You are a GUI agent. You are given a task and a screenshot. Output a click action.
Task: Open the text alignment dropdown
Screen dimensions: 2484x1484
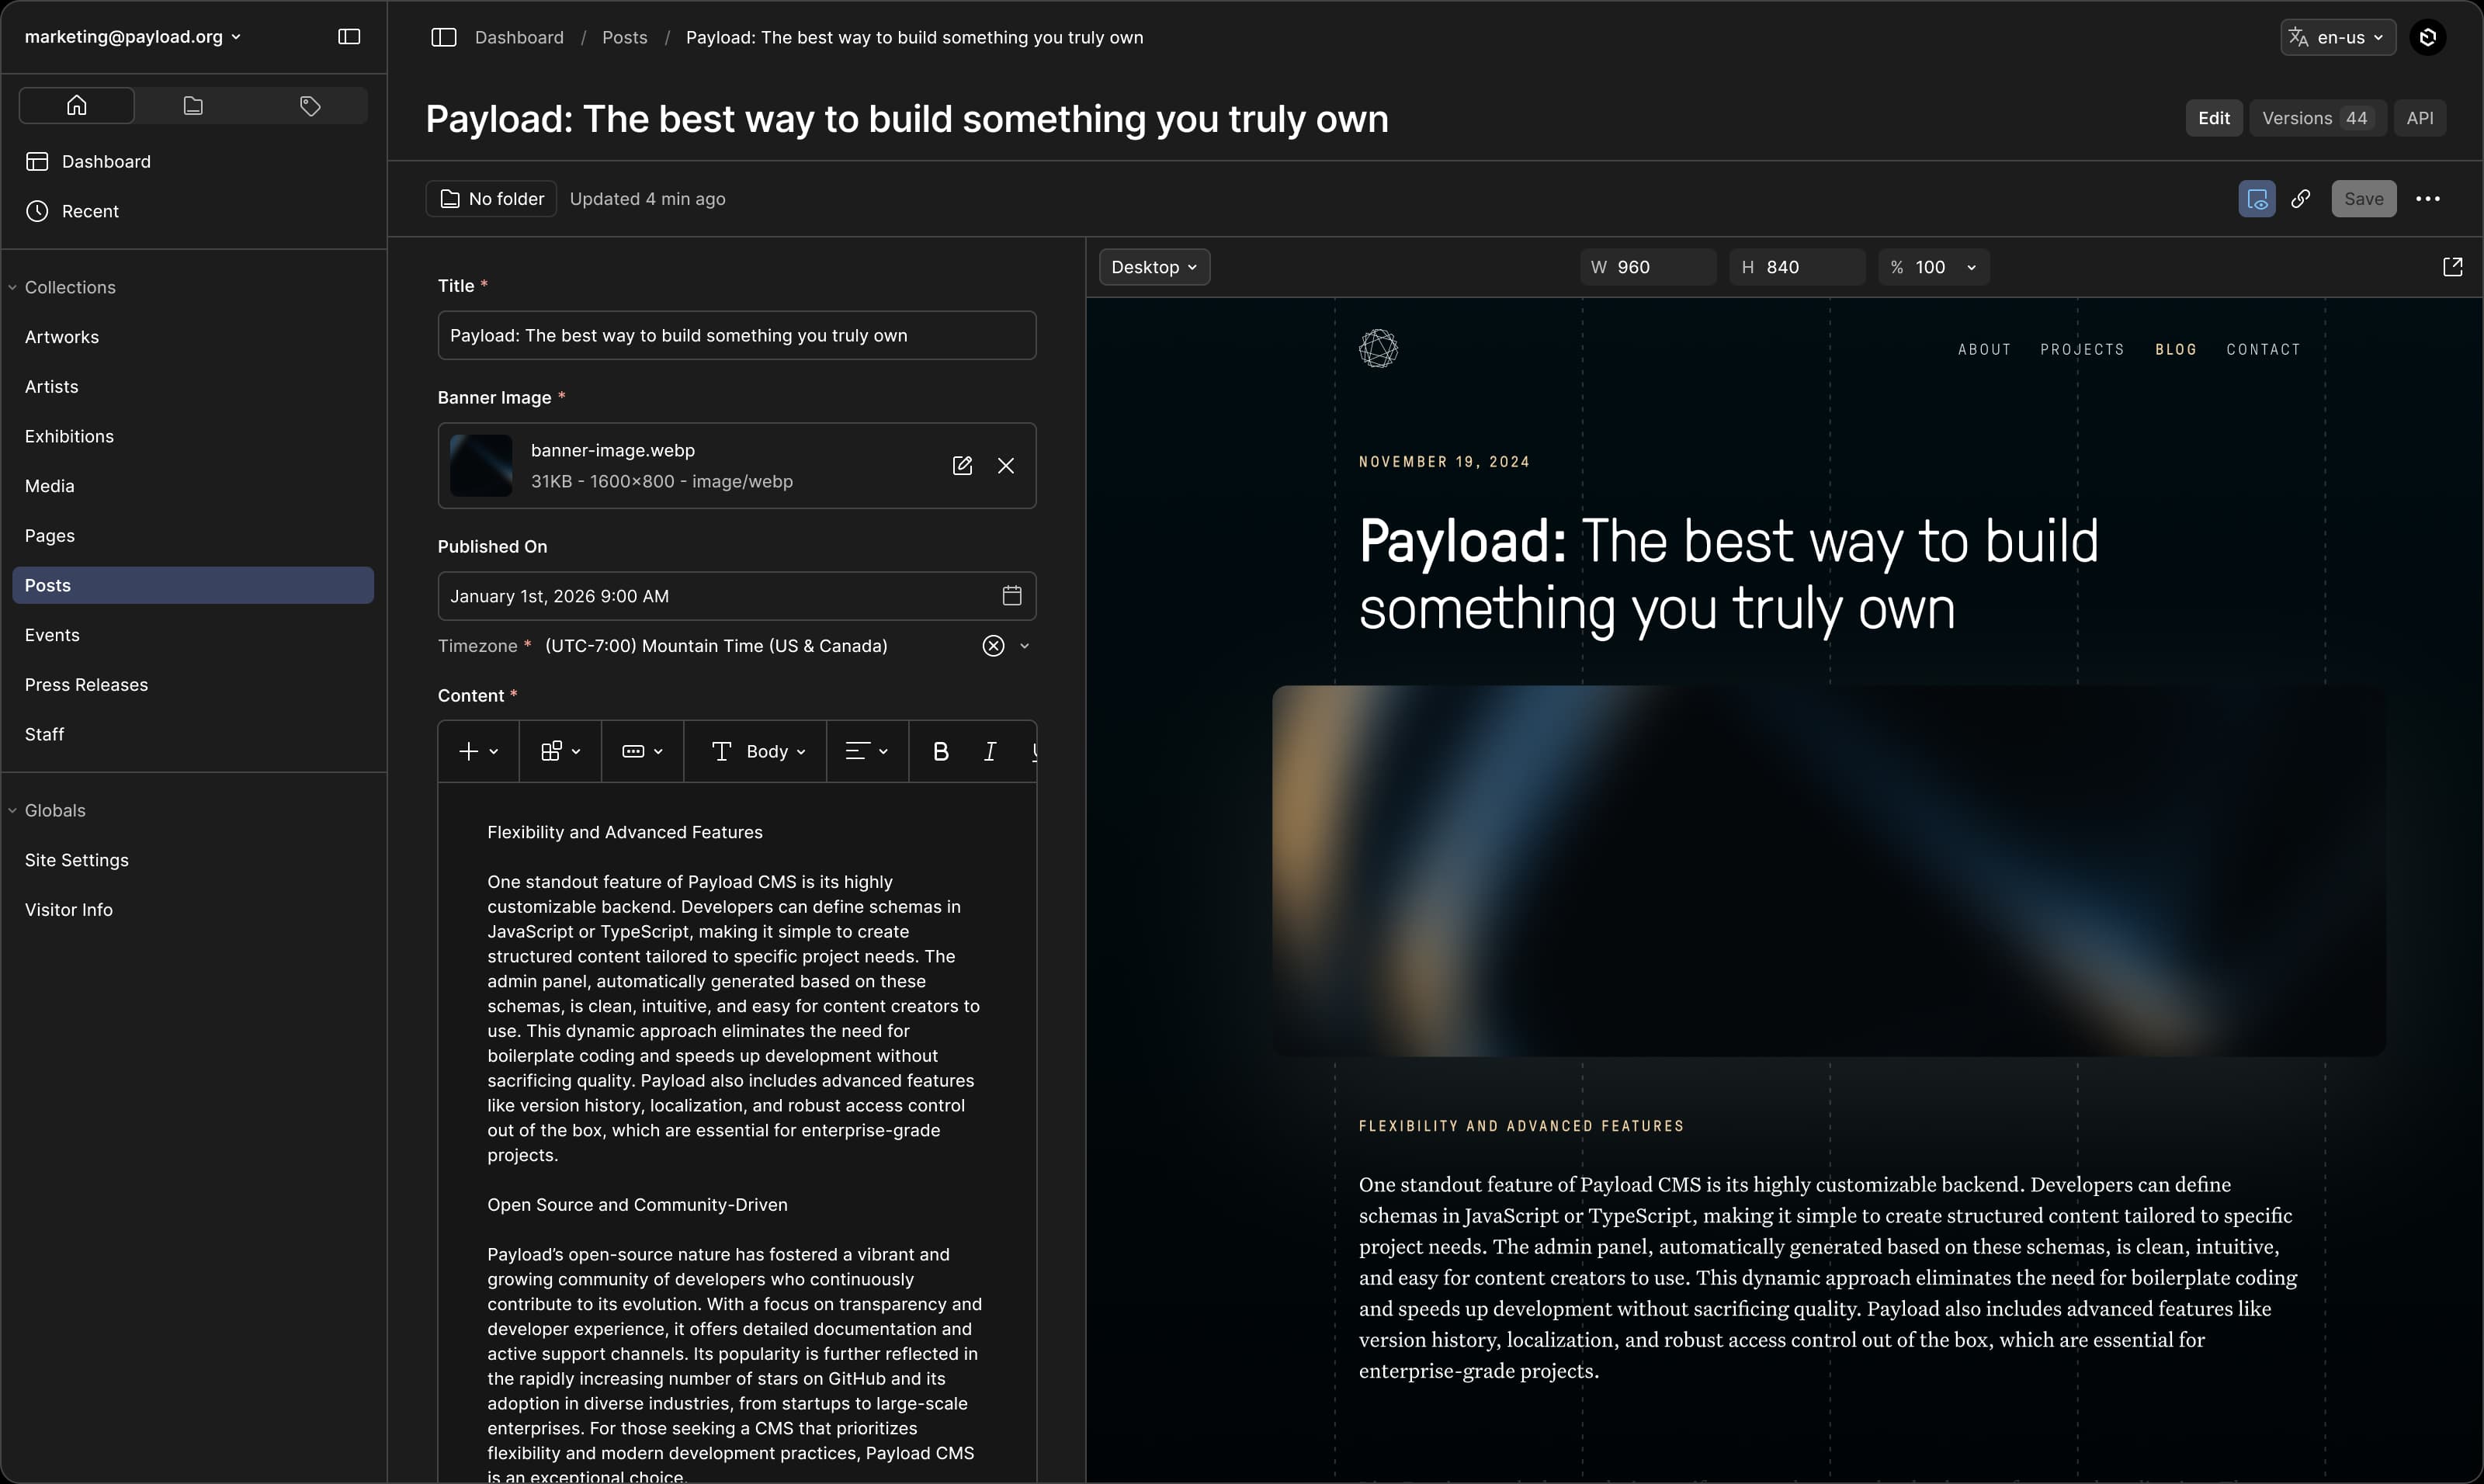click(x=867, y=751)
